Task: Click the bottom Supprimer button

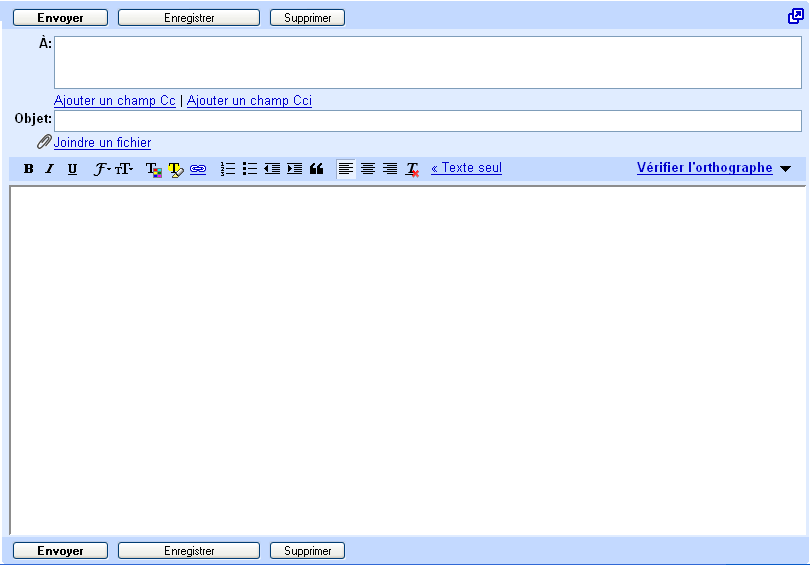Action: 307,551
